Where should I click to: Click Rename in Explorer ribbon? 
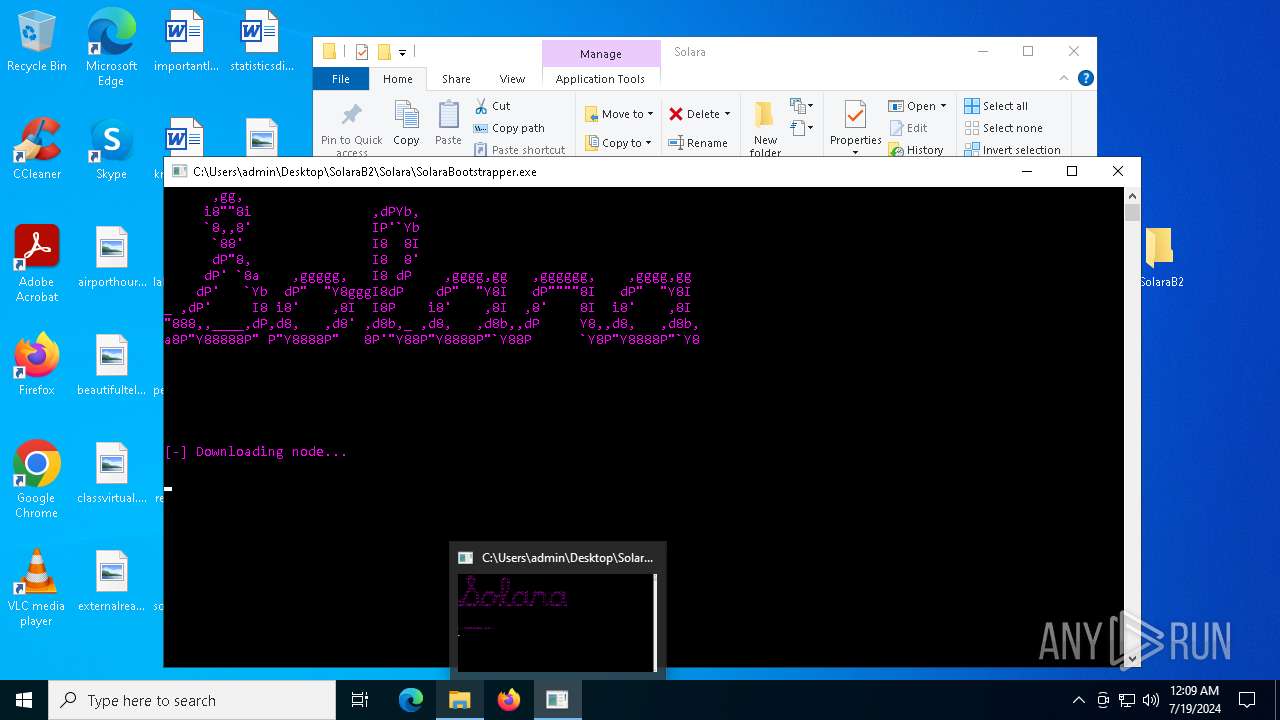[x=698, y=143]
